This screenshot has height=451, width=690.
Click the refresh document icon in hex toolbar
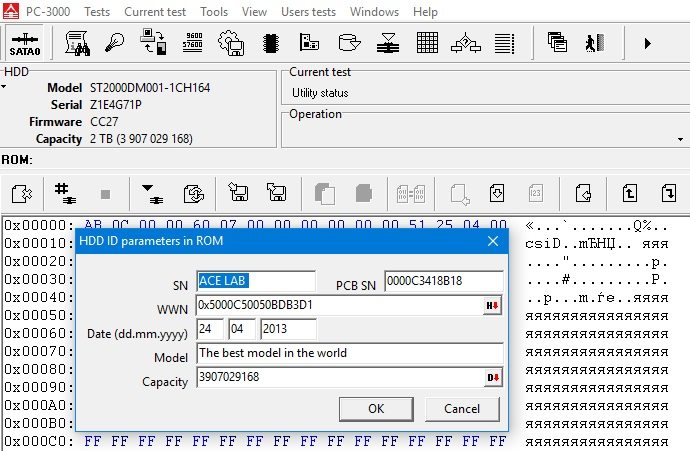(x=194, y=194)
